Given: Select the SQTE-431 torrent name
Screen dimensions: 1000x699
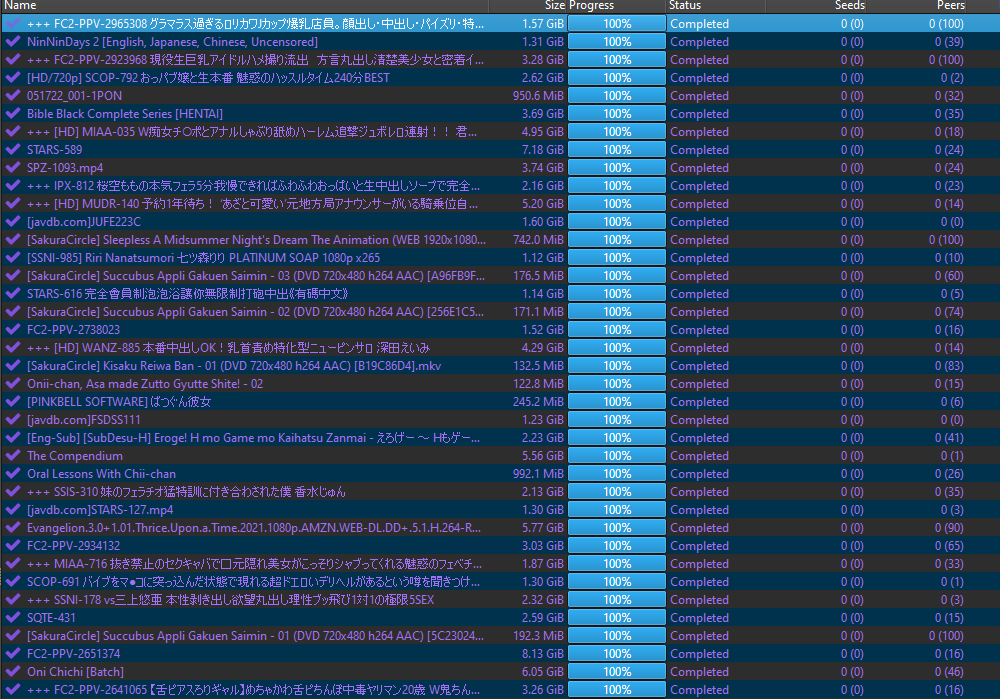Looking at the screenshot, I should point(51,618).
